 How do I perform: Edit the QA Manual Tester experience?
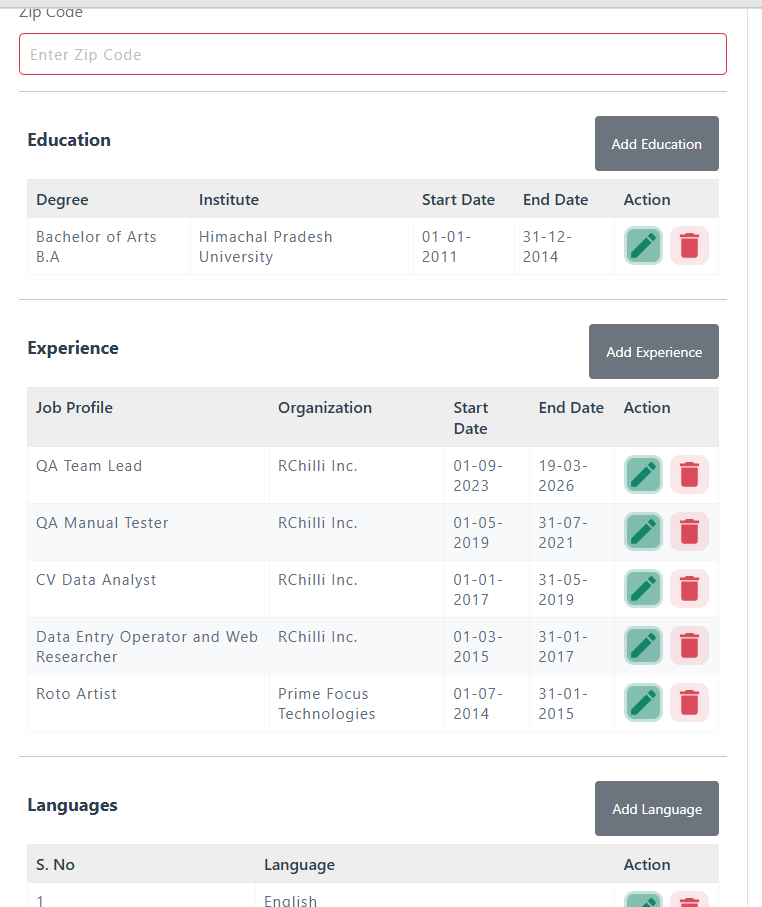[x=643, y=531]
